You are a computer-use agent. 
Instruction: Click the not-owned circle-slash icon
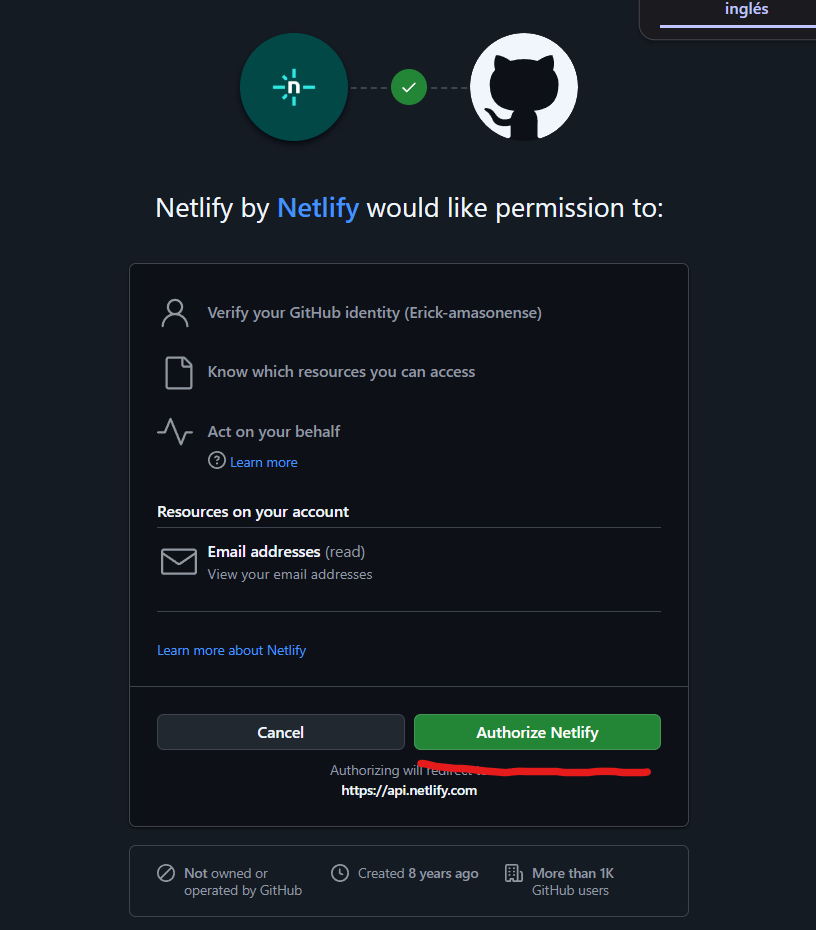166,873
